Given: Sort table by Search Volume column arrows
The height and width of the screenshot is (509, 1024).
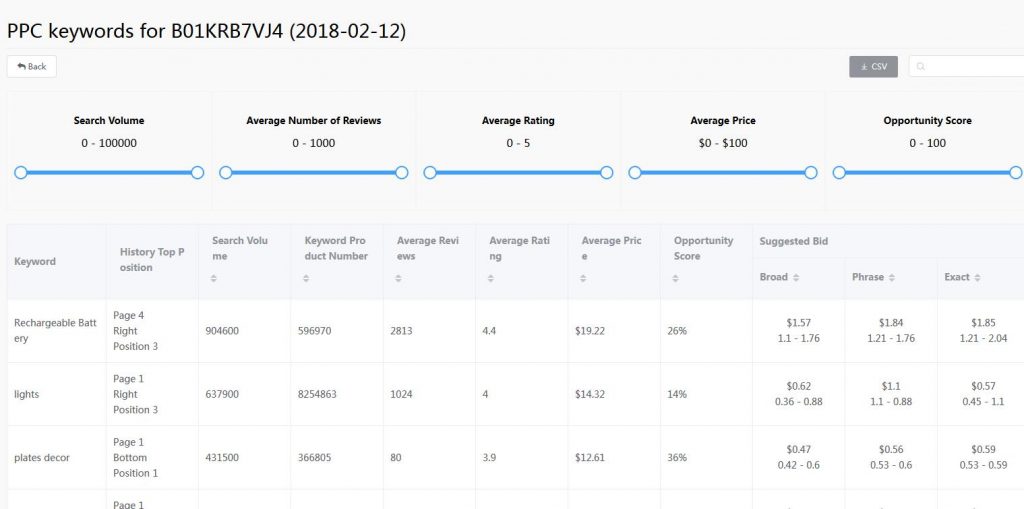Looking at the screenshot, I should coord(214,278).
